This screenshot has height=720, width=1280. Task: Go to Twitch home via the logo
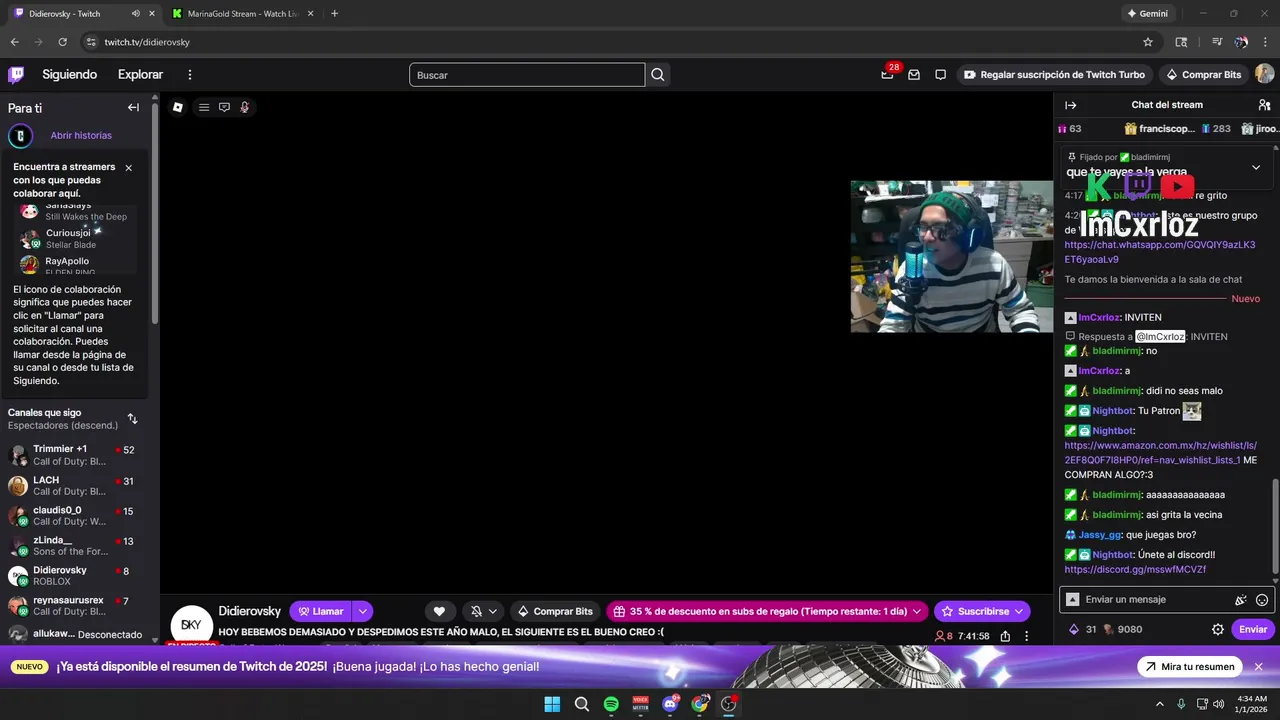point(16,74)
